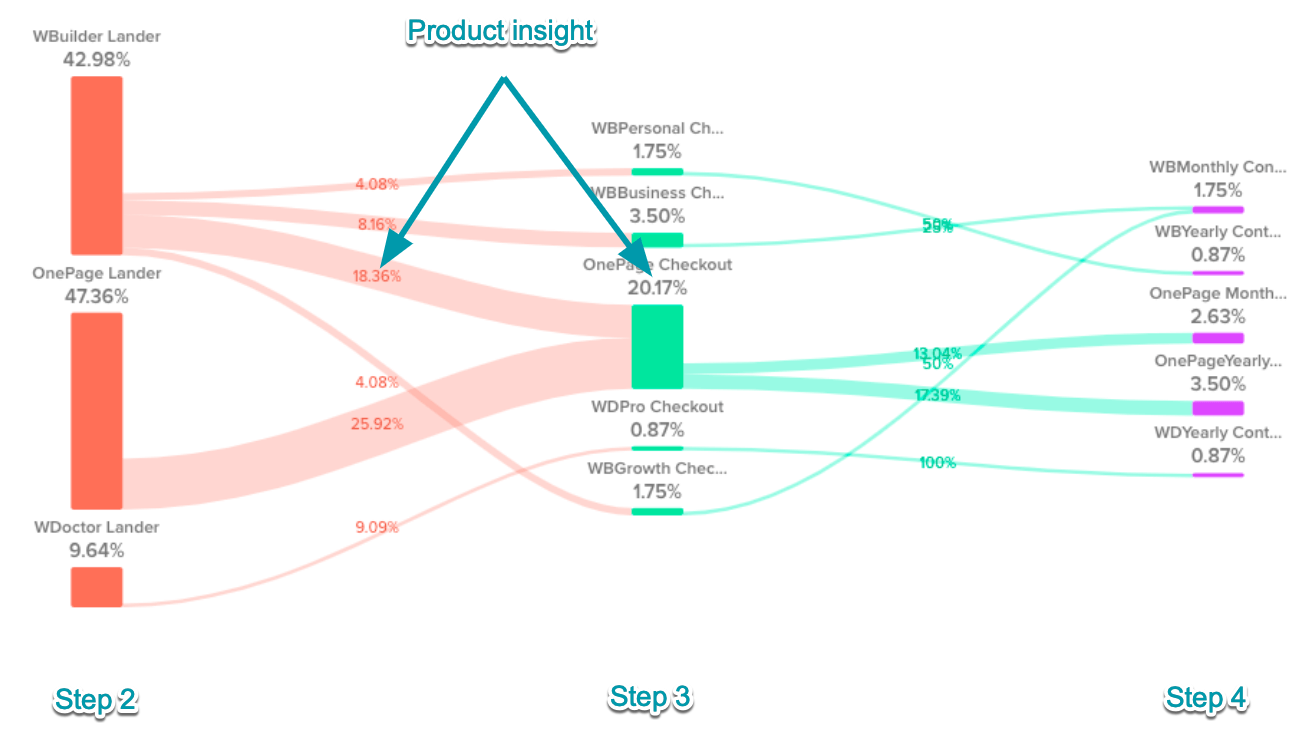1300x737 pixels.
Task: Select the 17.39% flow label
Action: (x=937, y=396)
